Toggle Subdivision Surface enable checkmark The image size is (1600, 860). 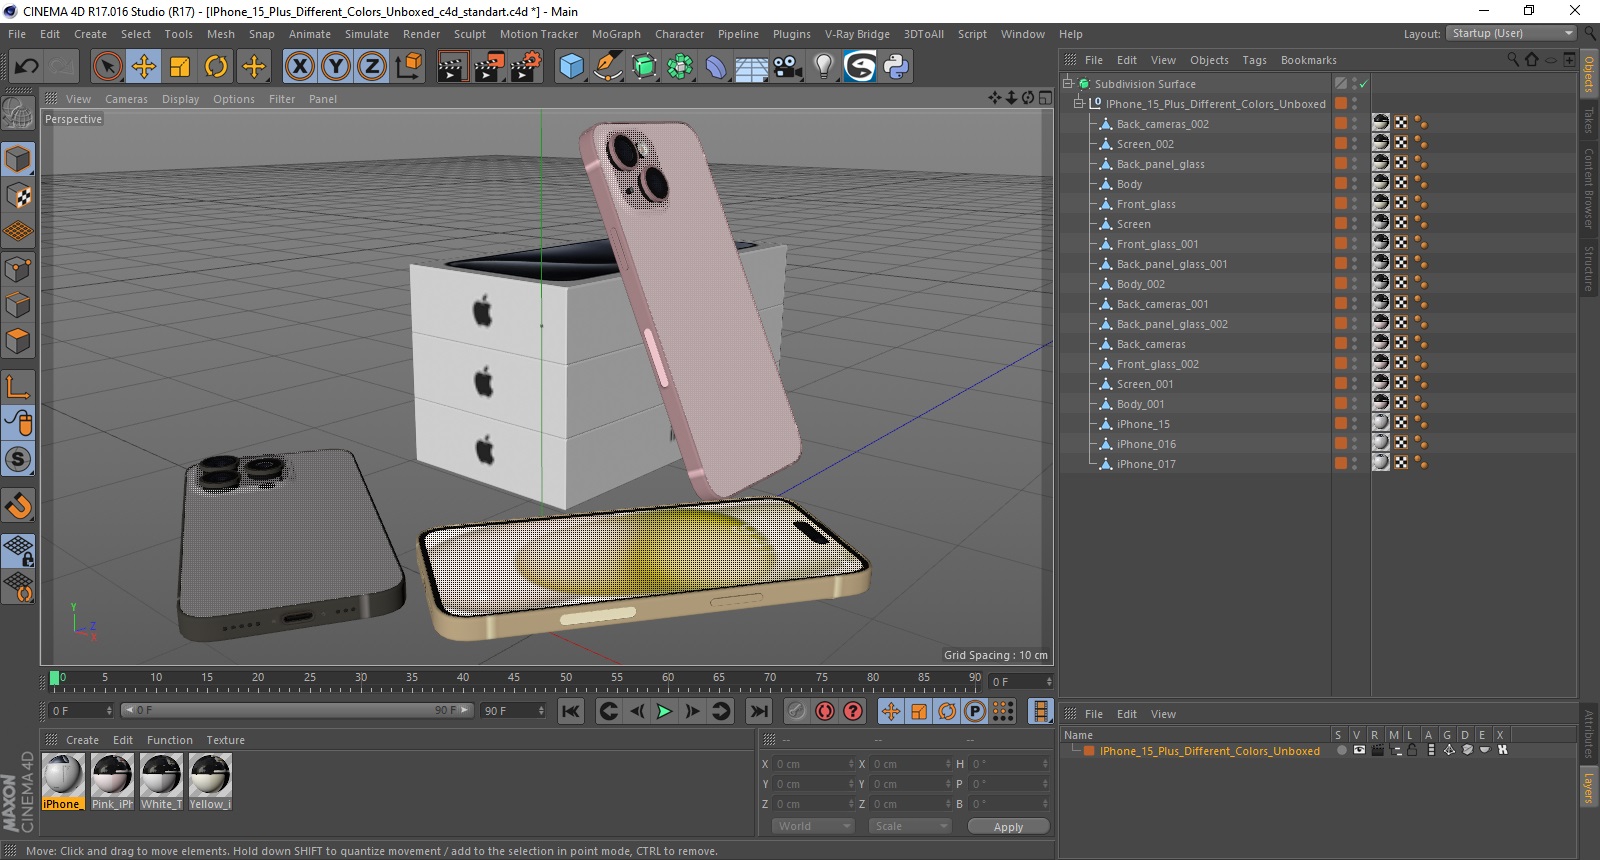click(x=1363, y=84)
